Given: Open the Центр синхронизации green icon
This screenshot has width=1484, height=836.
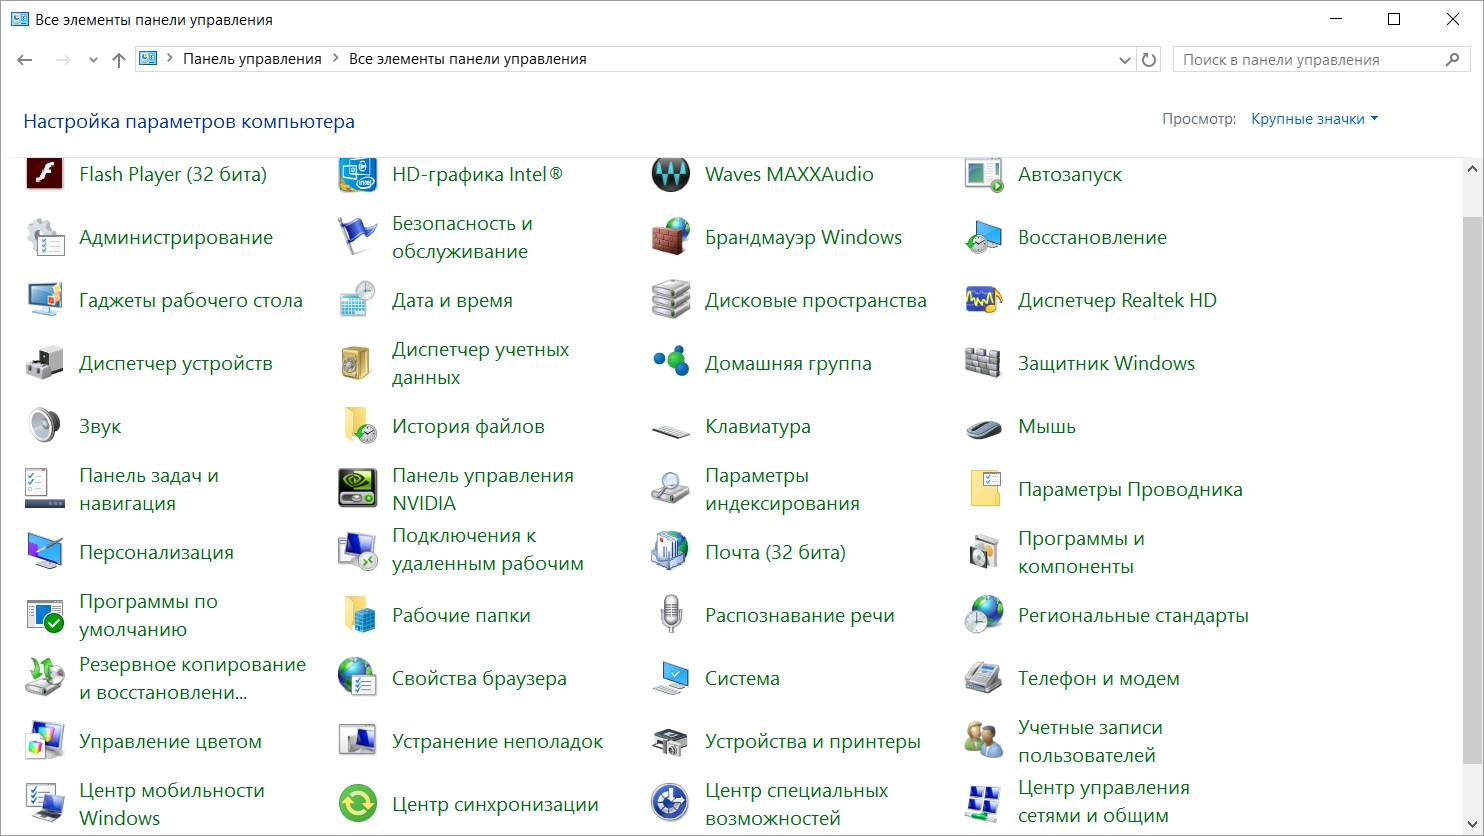Looking at the screenshot, I should (357, 804).
